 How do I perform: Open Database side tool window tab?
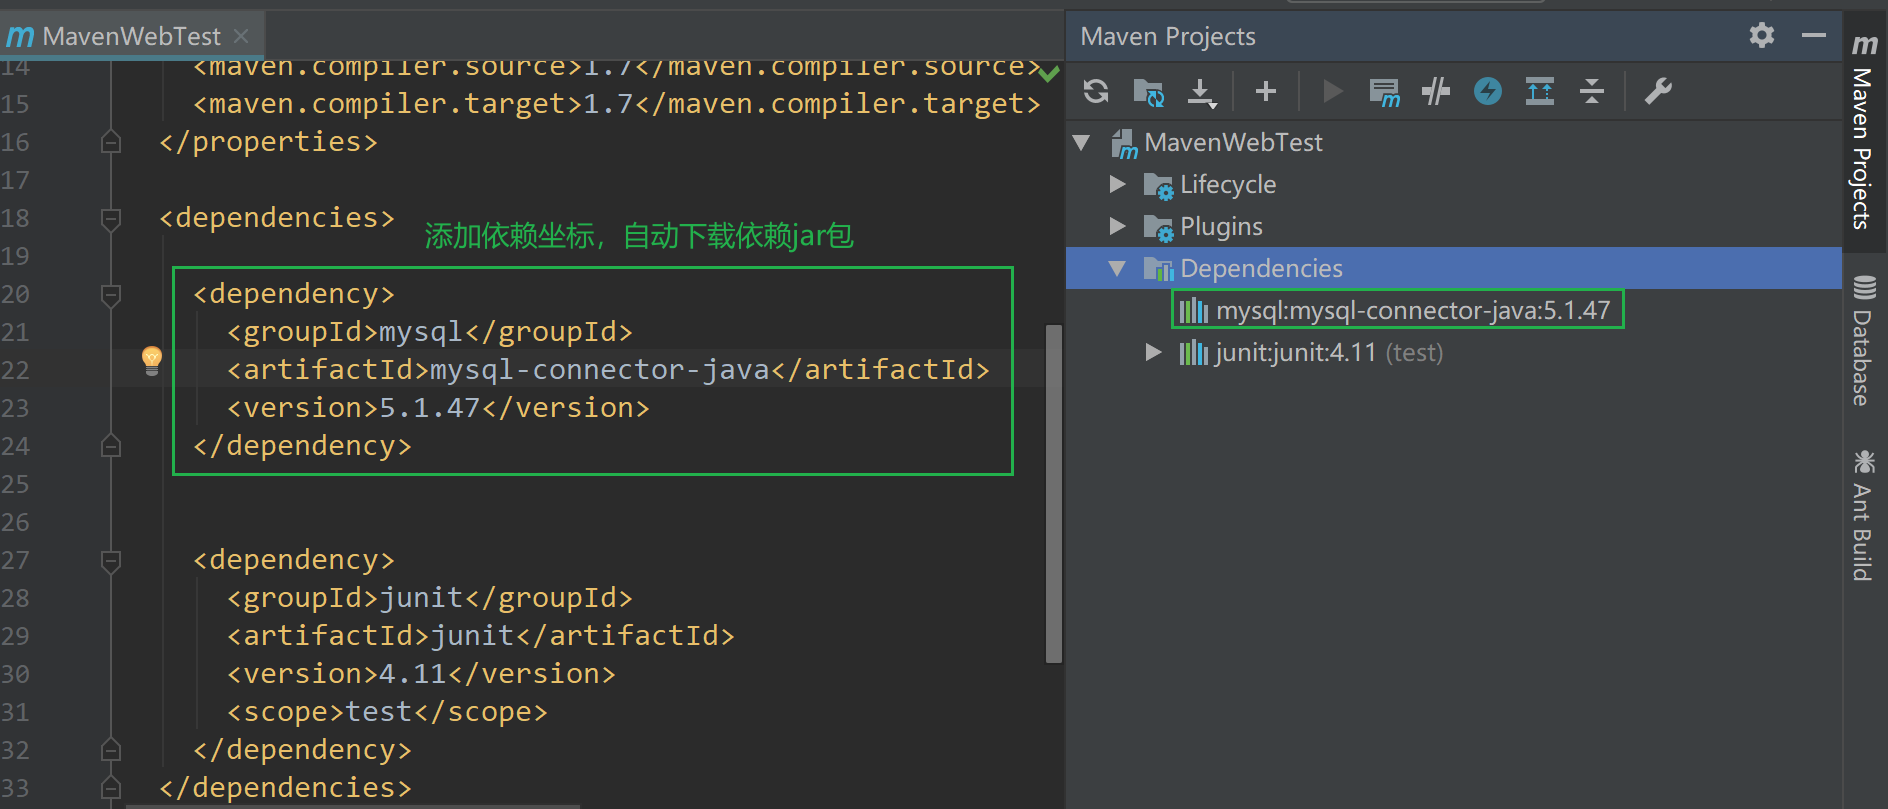pyautogui.click(x=1864, y=340)
